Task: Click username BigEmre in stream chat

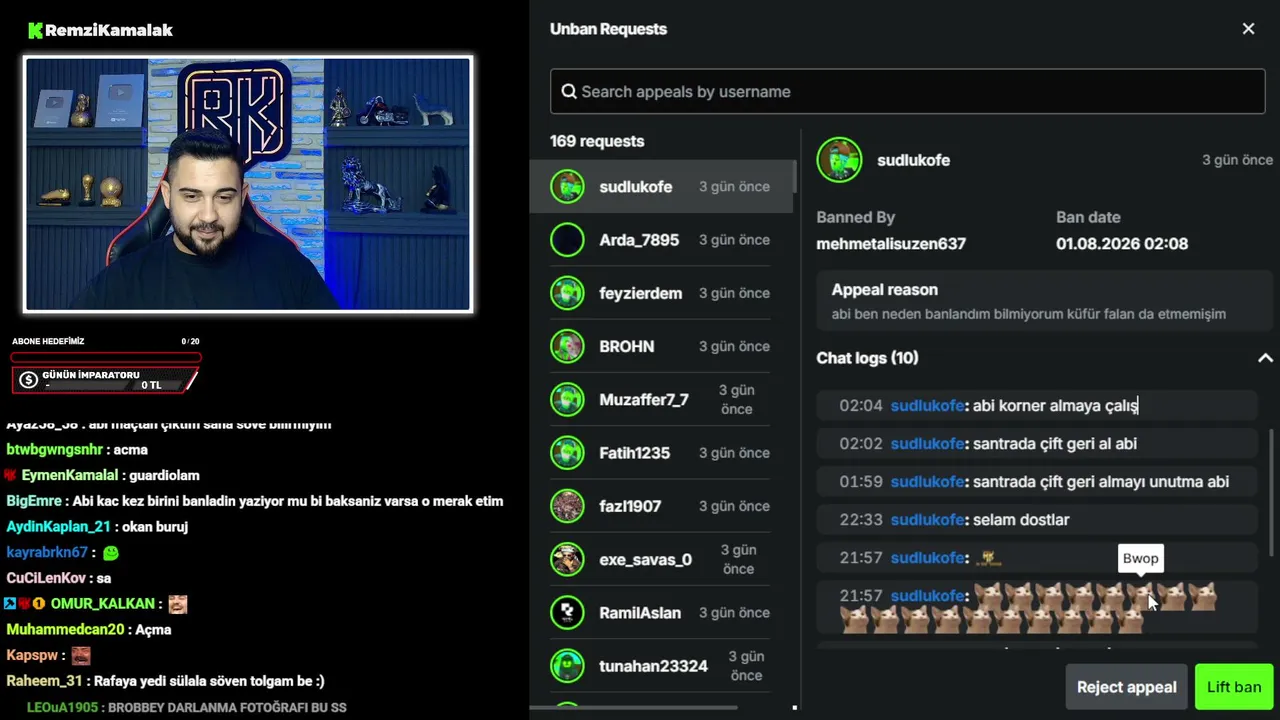Action: (35, 501)
